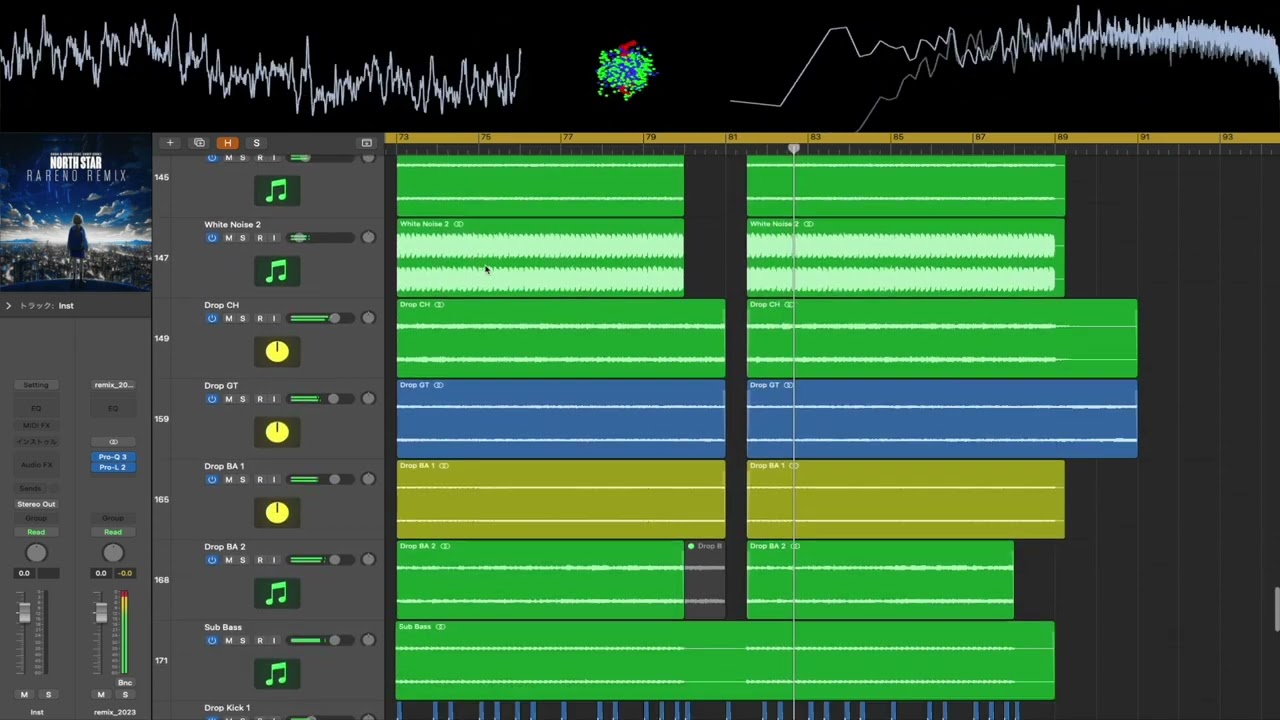This screenshot has height=720, width=1280.
Task: Open the Pro-Q 3 plugin
Action: click(x=113, y=457)
